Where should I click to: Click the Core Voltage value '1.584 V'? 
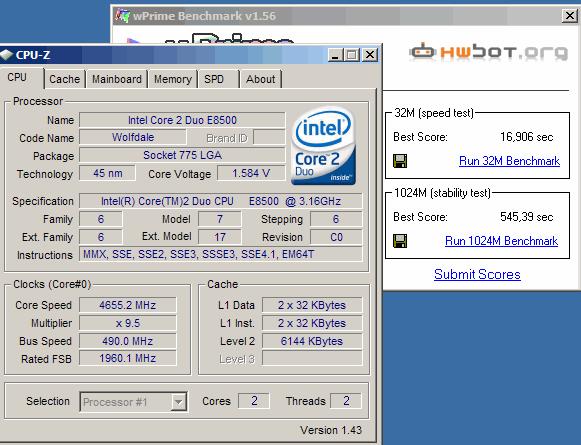(x=251, y=173)
